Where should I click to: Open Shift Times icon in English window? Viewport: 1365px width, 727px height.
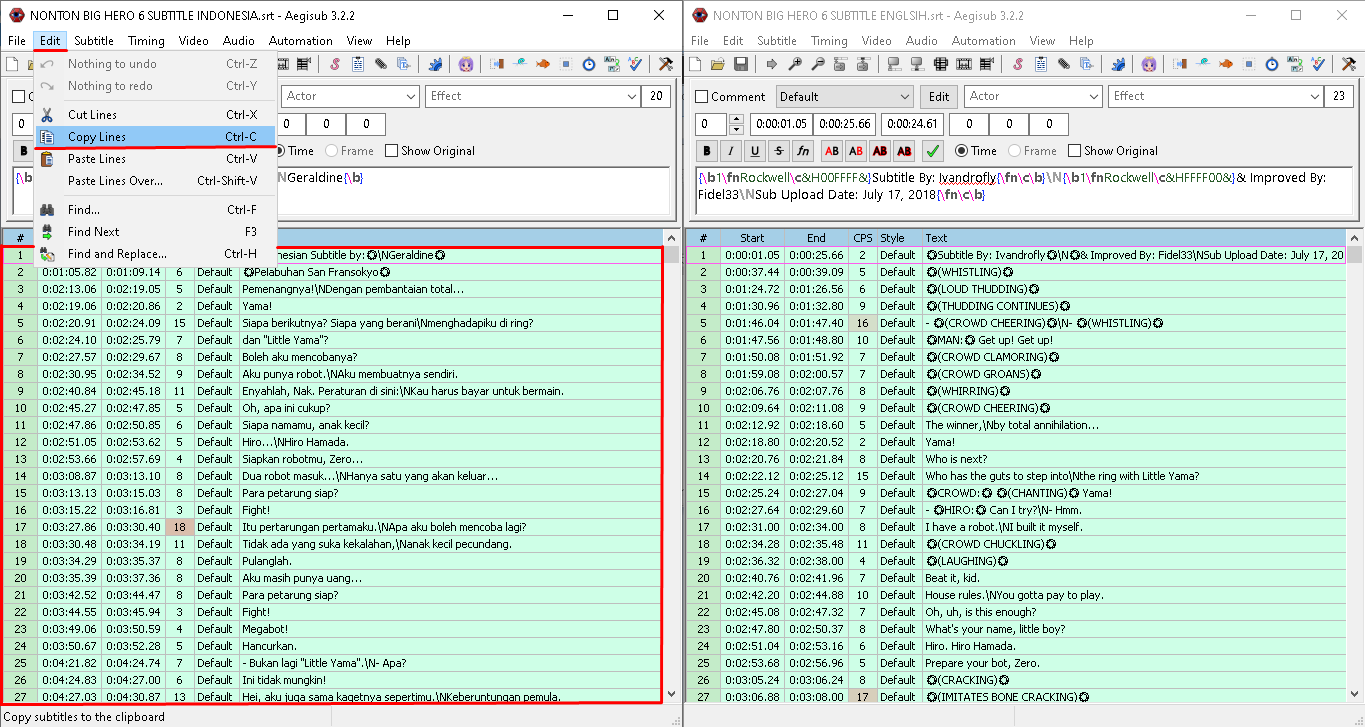coord(1179,64)
